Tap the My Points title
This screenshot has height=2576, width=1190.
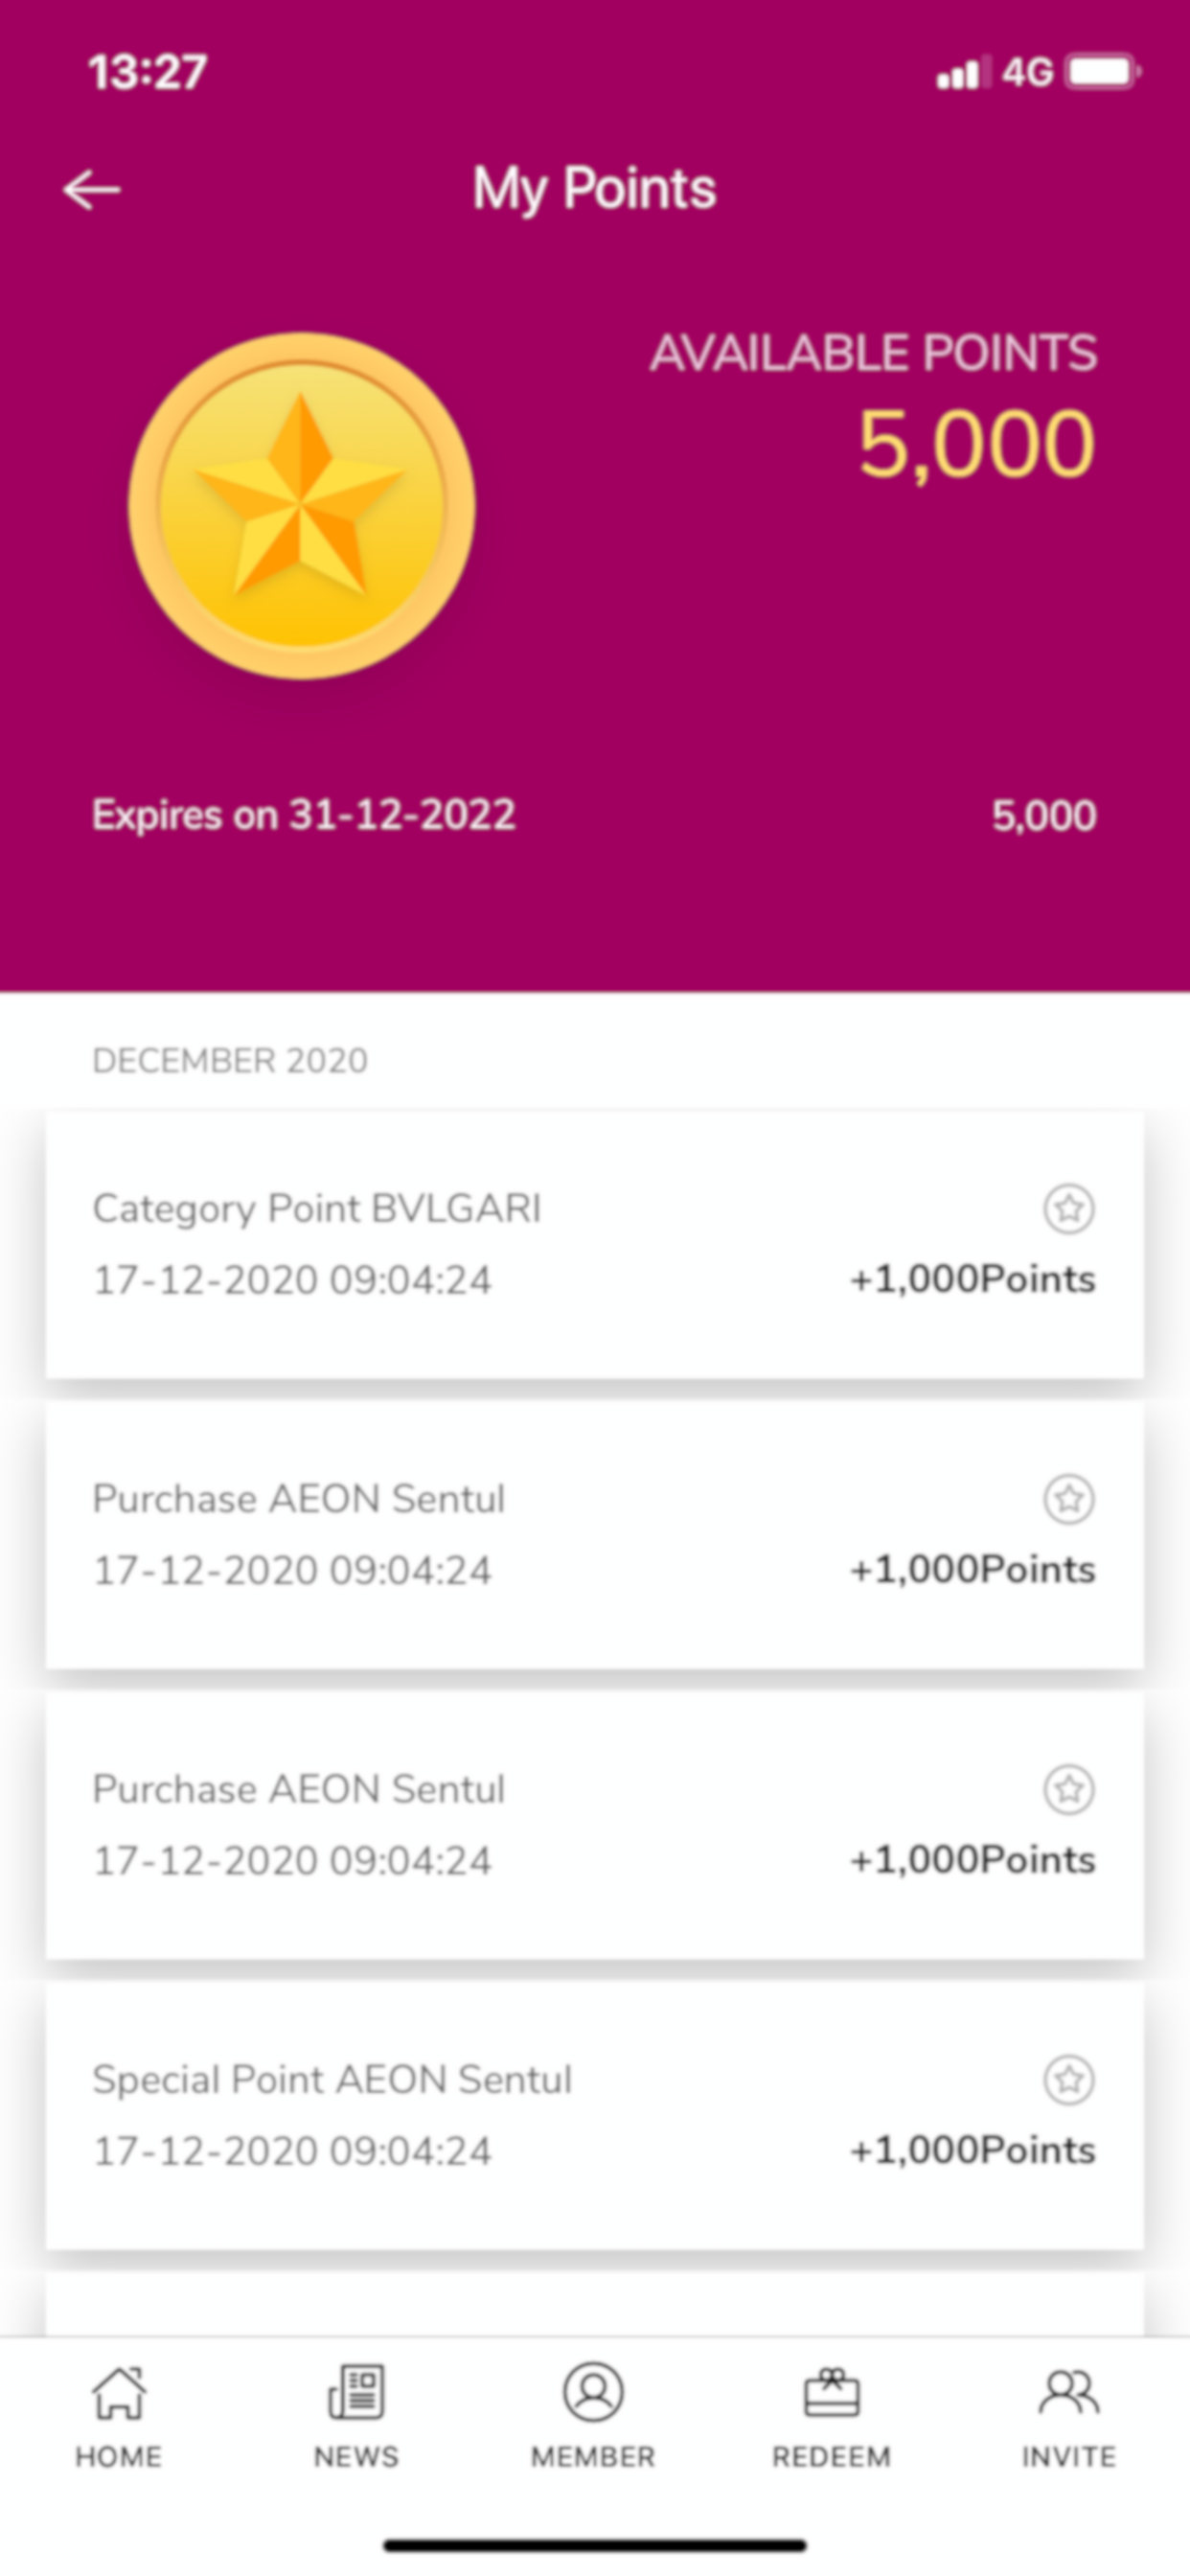pyautogui.click(x=595, y=189)
